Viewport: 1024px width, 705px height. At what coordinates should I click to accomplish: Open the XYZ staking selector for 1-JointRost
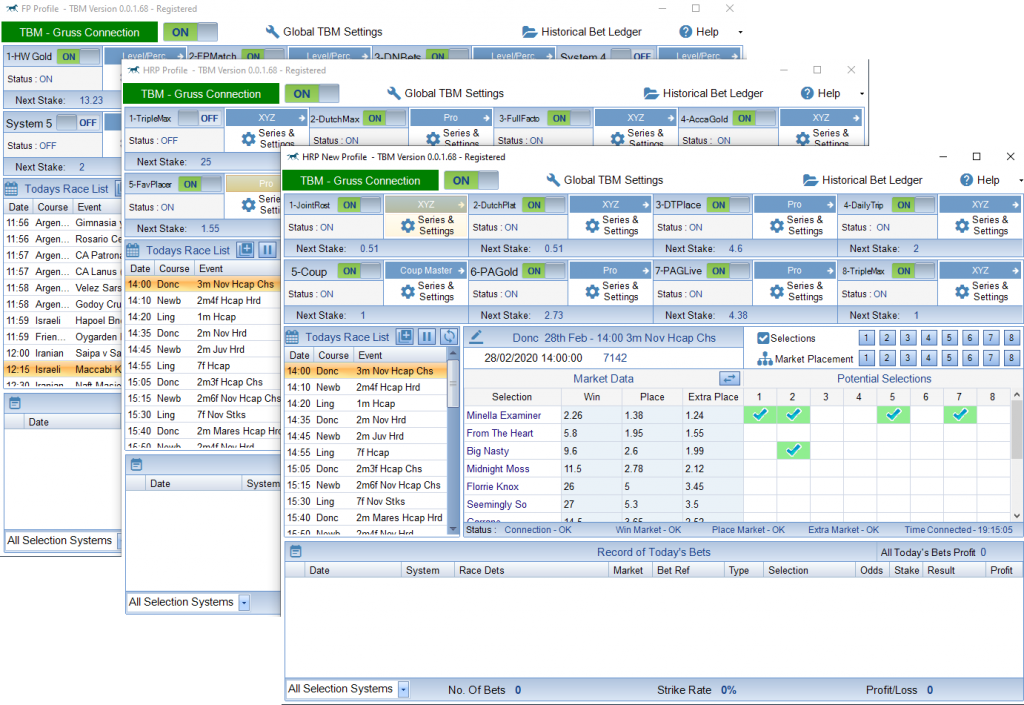[x=426, y=205]
